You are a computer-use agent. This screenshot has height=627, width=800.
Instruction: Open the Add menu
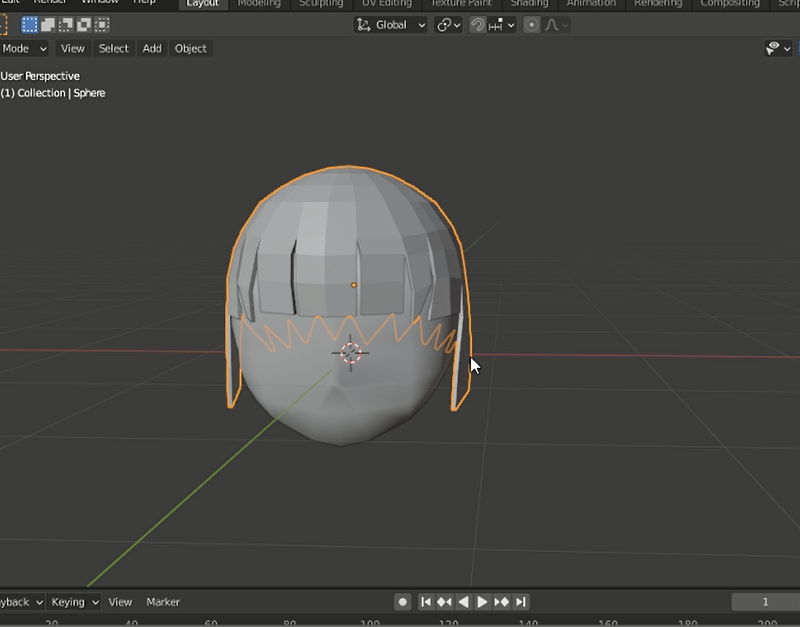(x=152, y=48)
